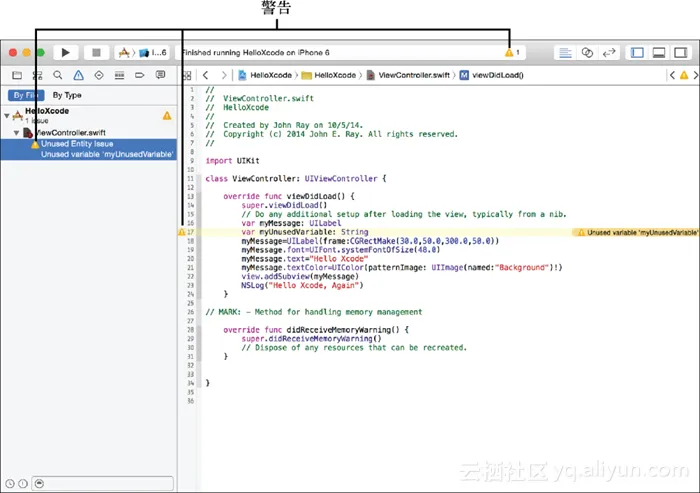Click the myMessage.text="Hello Xcode" line
700x493 pixels.
point(305,259)
